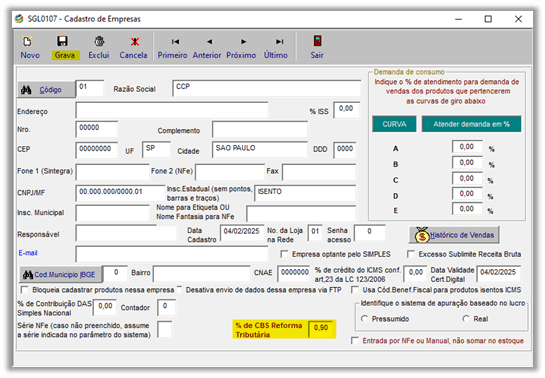Click the Responsável field

(x=126, y=233)
